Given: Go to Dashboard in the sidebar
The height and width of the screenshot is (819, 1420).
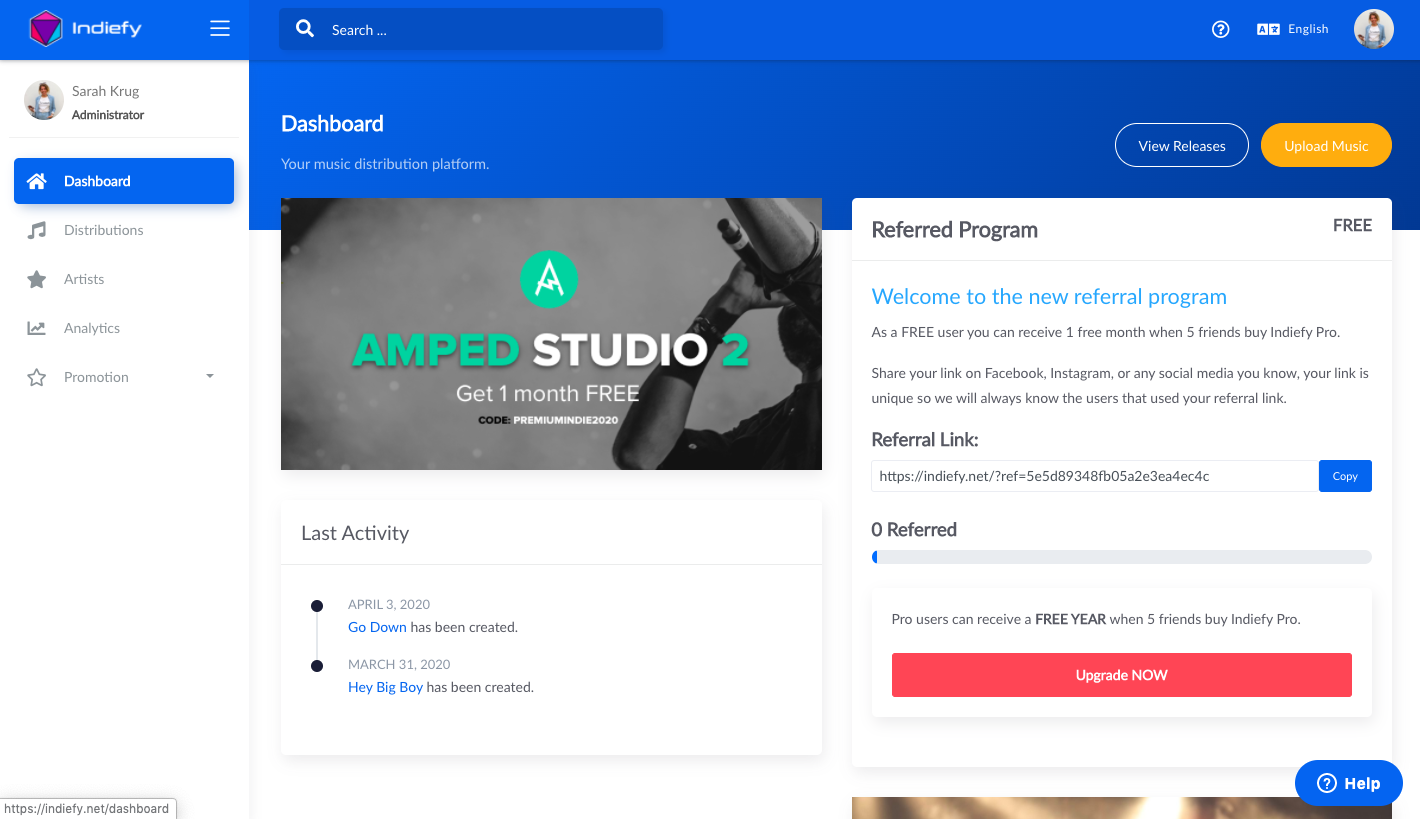Looking at the screenshot, I should coord(124,181).
